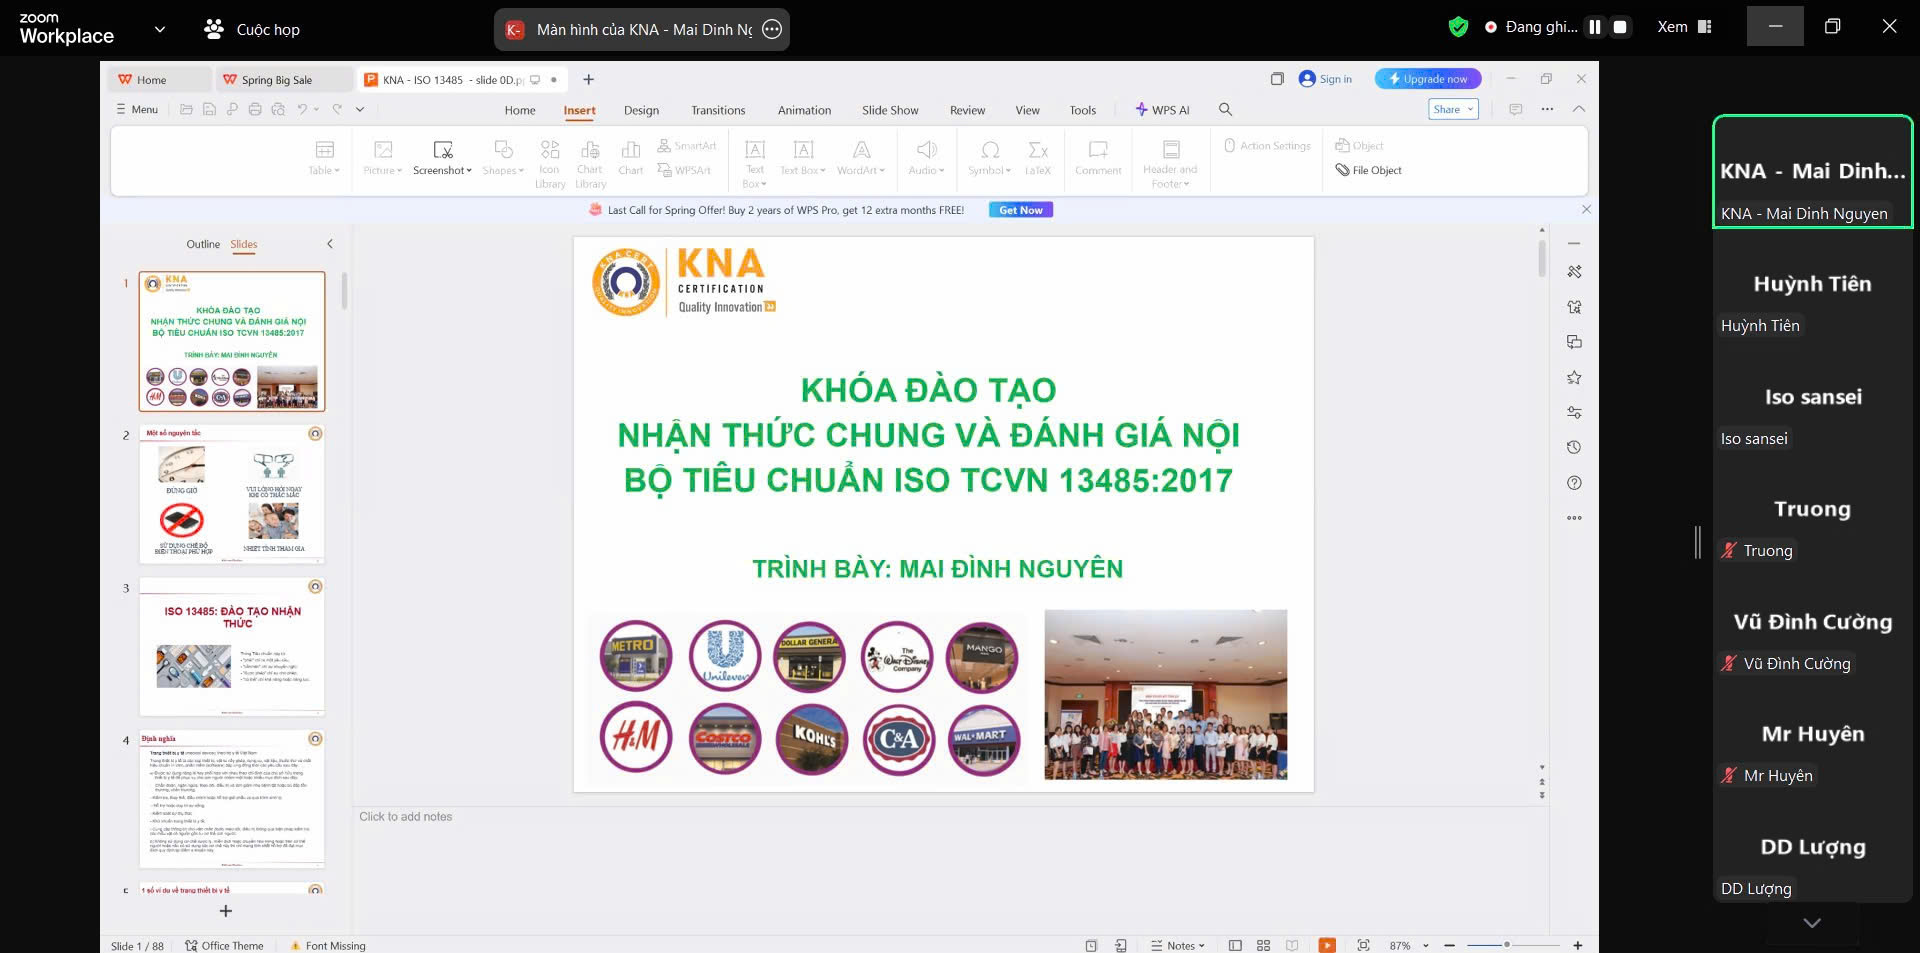Open share options next to Màn hình của KNA
The width and height of the screenshot is (1920, 953).
[772, 29]
